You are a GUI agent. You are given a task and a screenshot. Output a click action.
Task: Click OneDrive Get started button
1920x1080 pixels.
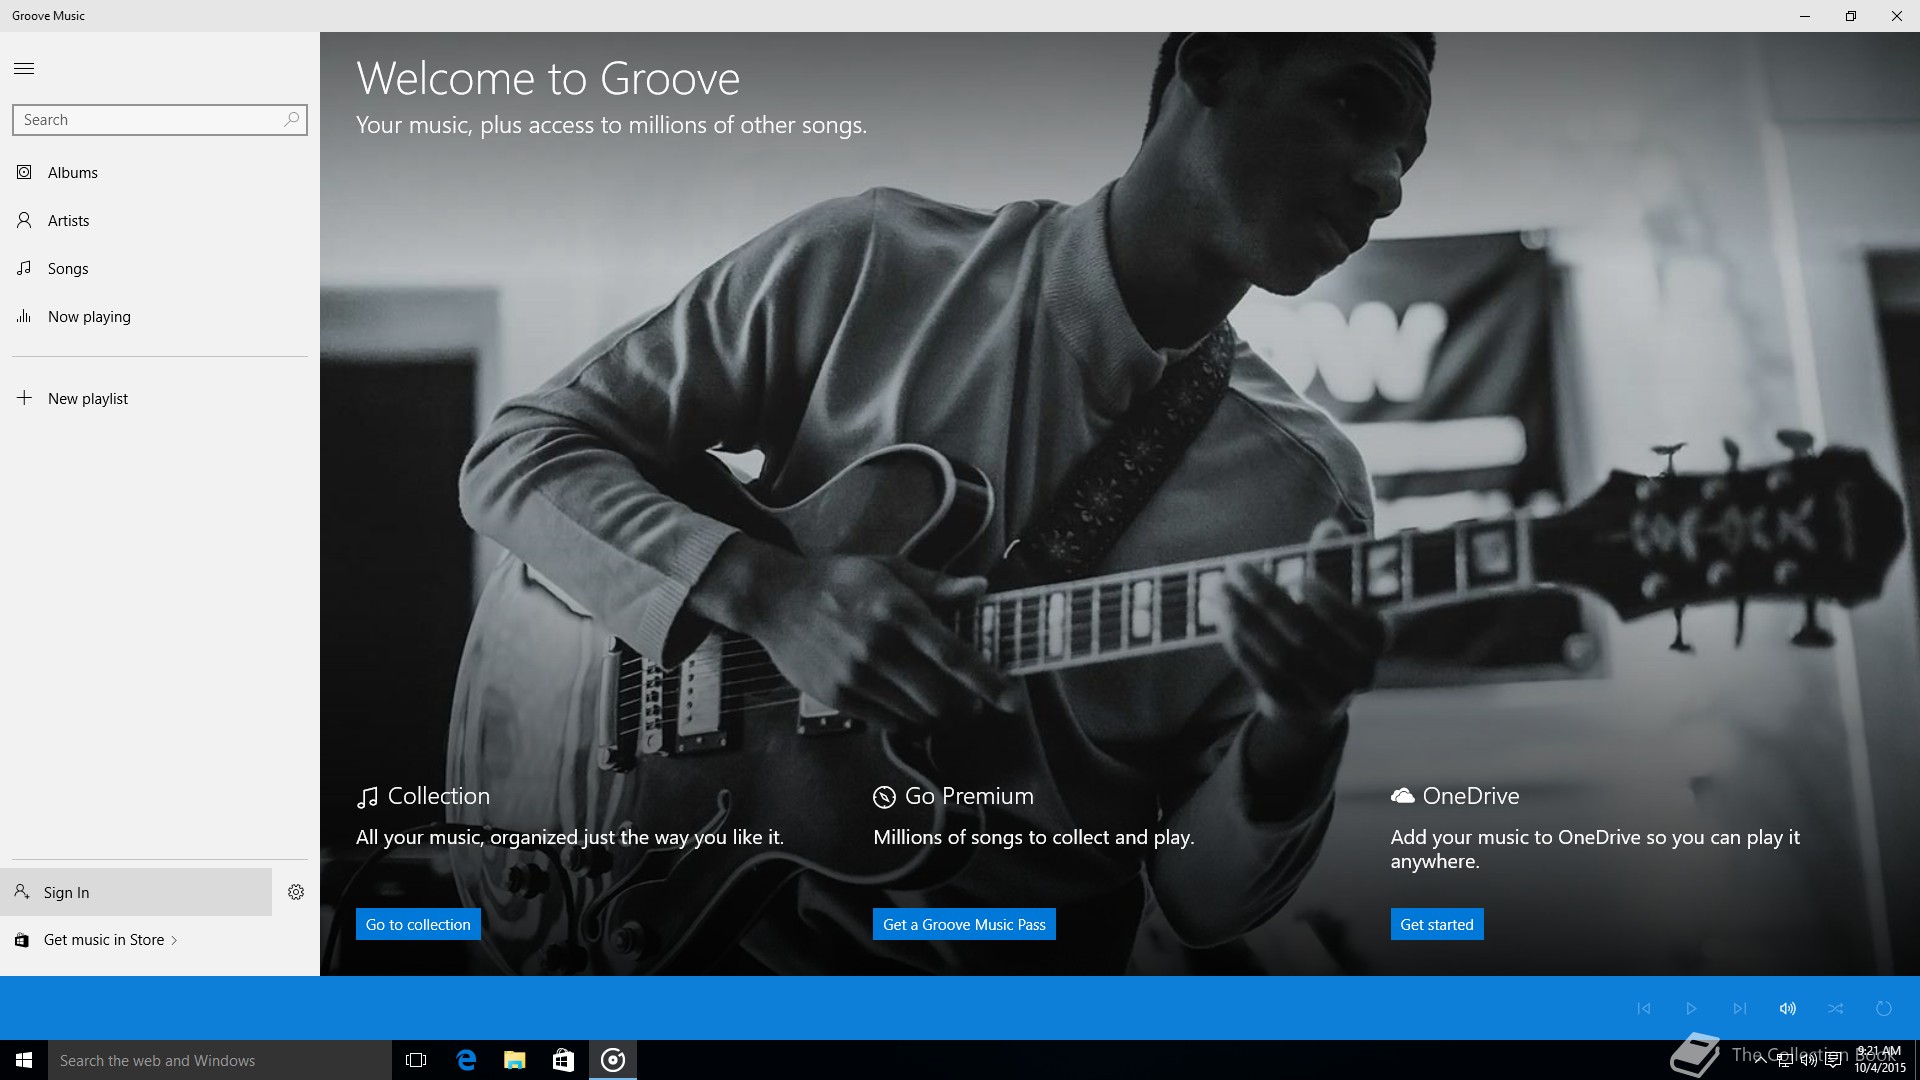(x=1437, y=924)
